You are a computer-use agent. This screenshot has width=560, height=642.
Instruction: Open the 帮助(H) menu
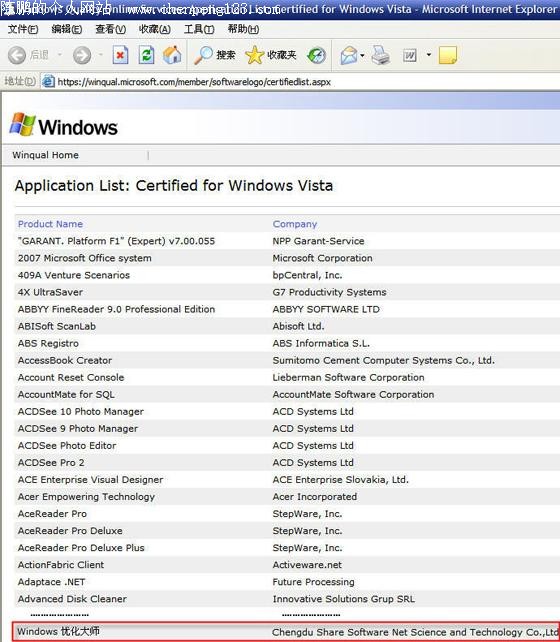tap(243, 29)
